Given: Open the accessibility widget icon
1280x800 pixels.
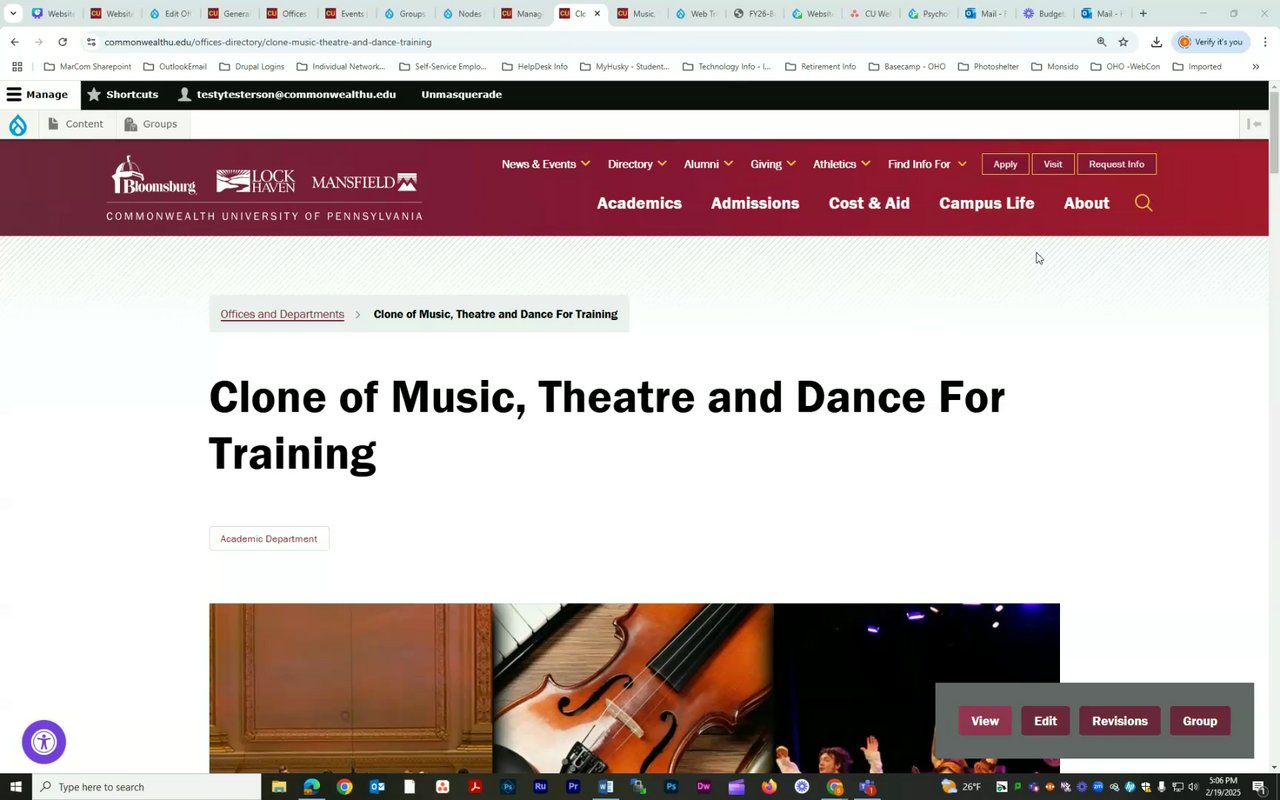Looking at the screenshot, I should [44, 742].
